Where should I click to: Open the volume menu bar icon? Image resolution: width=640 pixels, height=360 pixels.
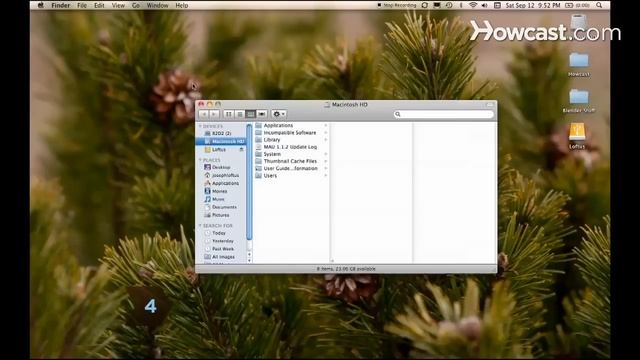pos(485,5)
